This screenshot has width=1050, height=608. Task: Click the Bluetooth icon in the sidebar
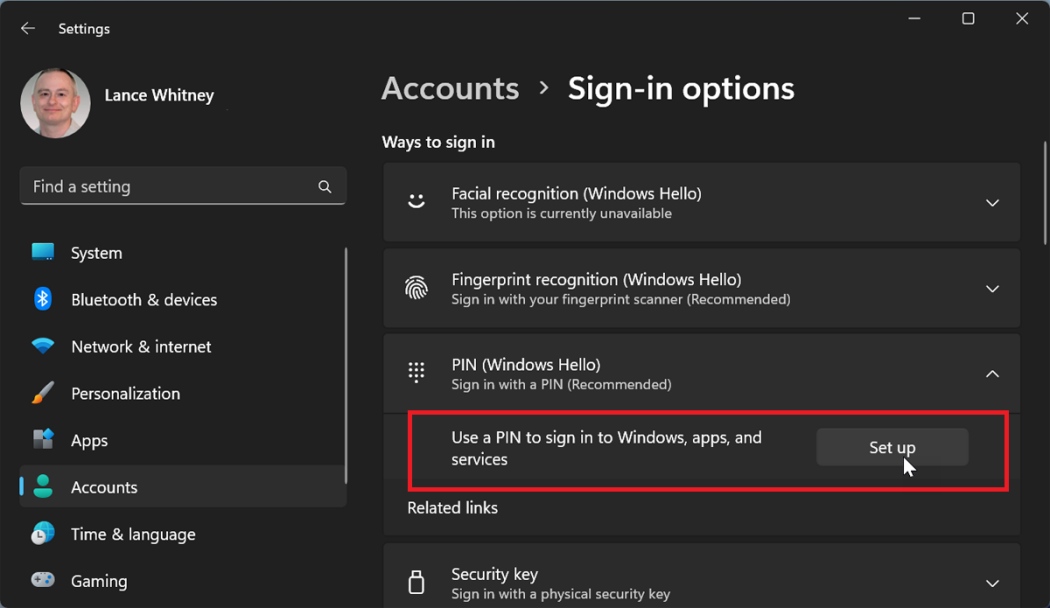pos(42,299)
